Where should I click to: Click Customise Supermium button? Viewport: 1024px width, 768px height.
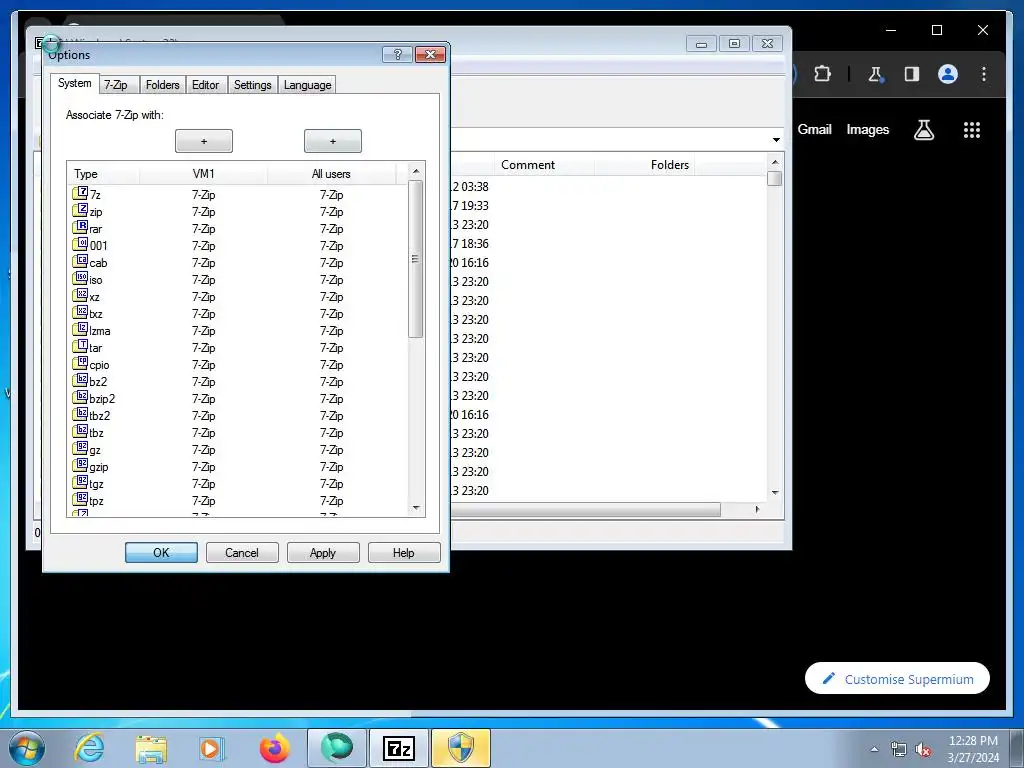coord(897,679)
